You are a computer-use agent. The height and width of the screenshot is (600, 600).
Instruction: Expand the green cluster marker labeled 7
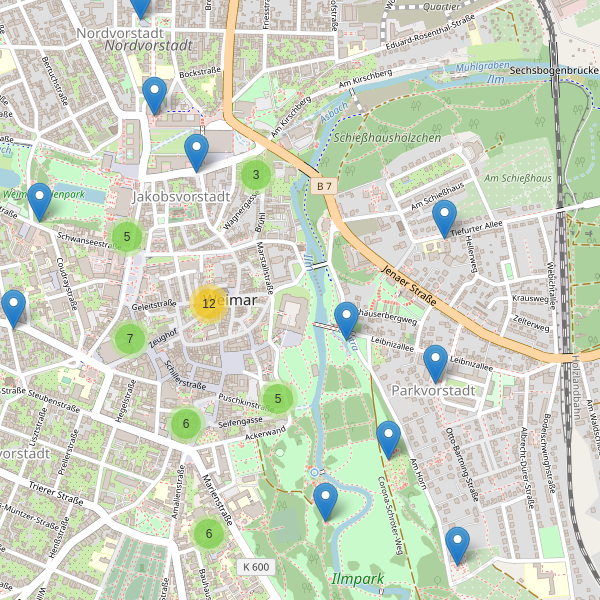pos(130,338)
